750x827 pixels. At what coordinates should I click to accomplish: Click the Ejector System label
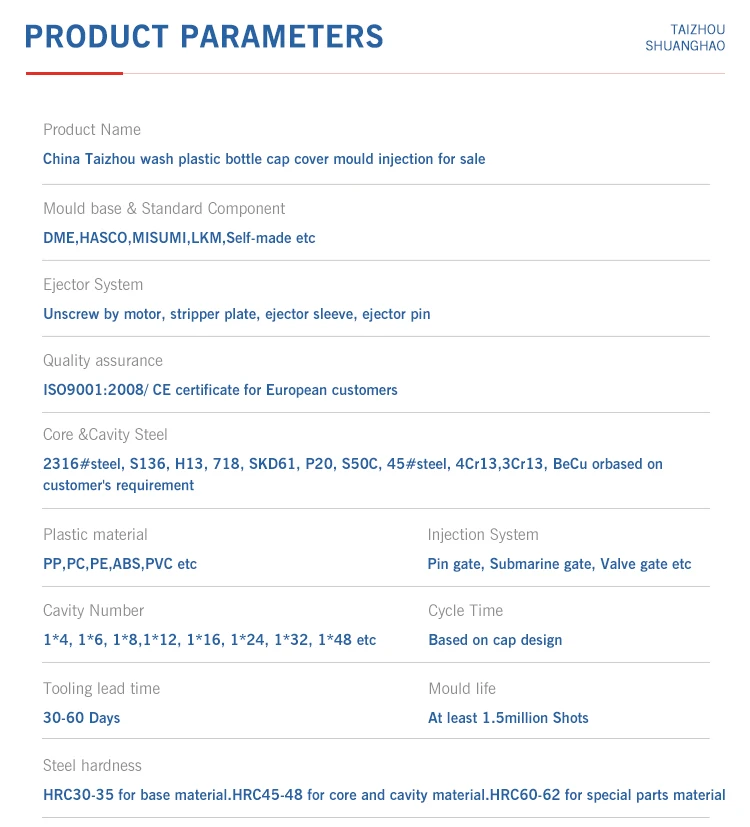tap(93, 285)
